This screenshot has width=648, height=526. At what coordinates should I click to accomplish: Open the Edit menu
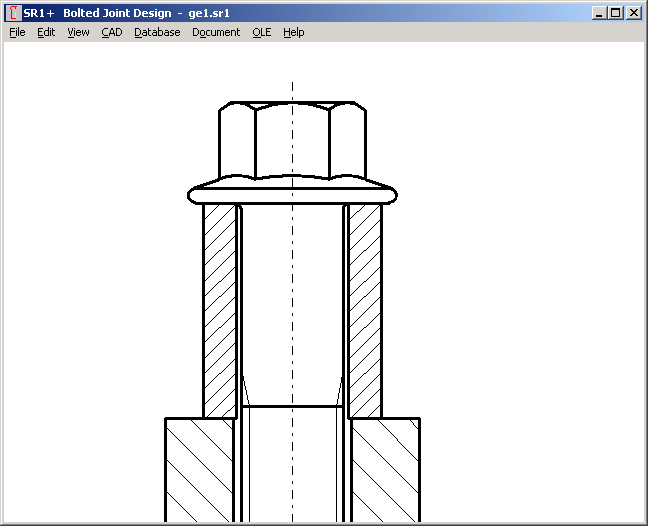(x=46, y=32)
